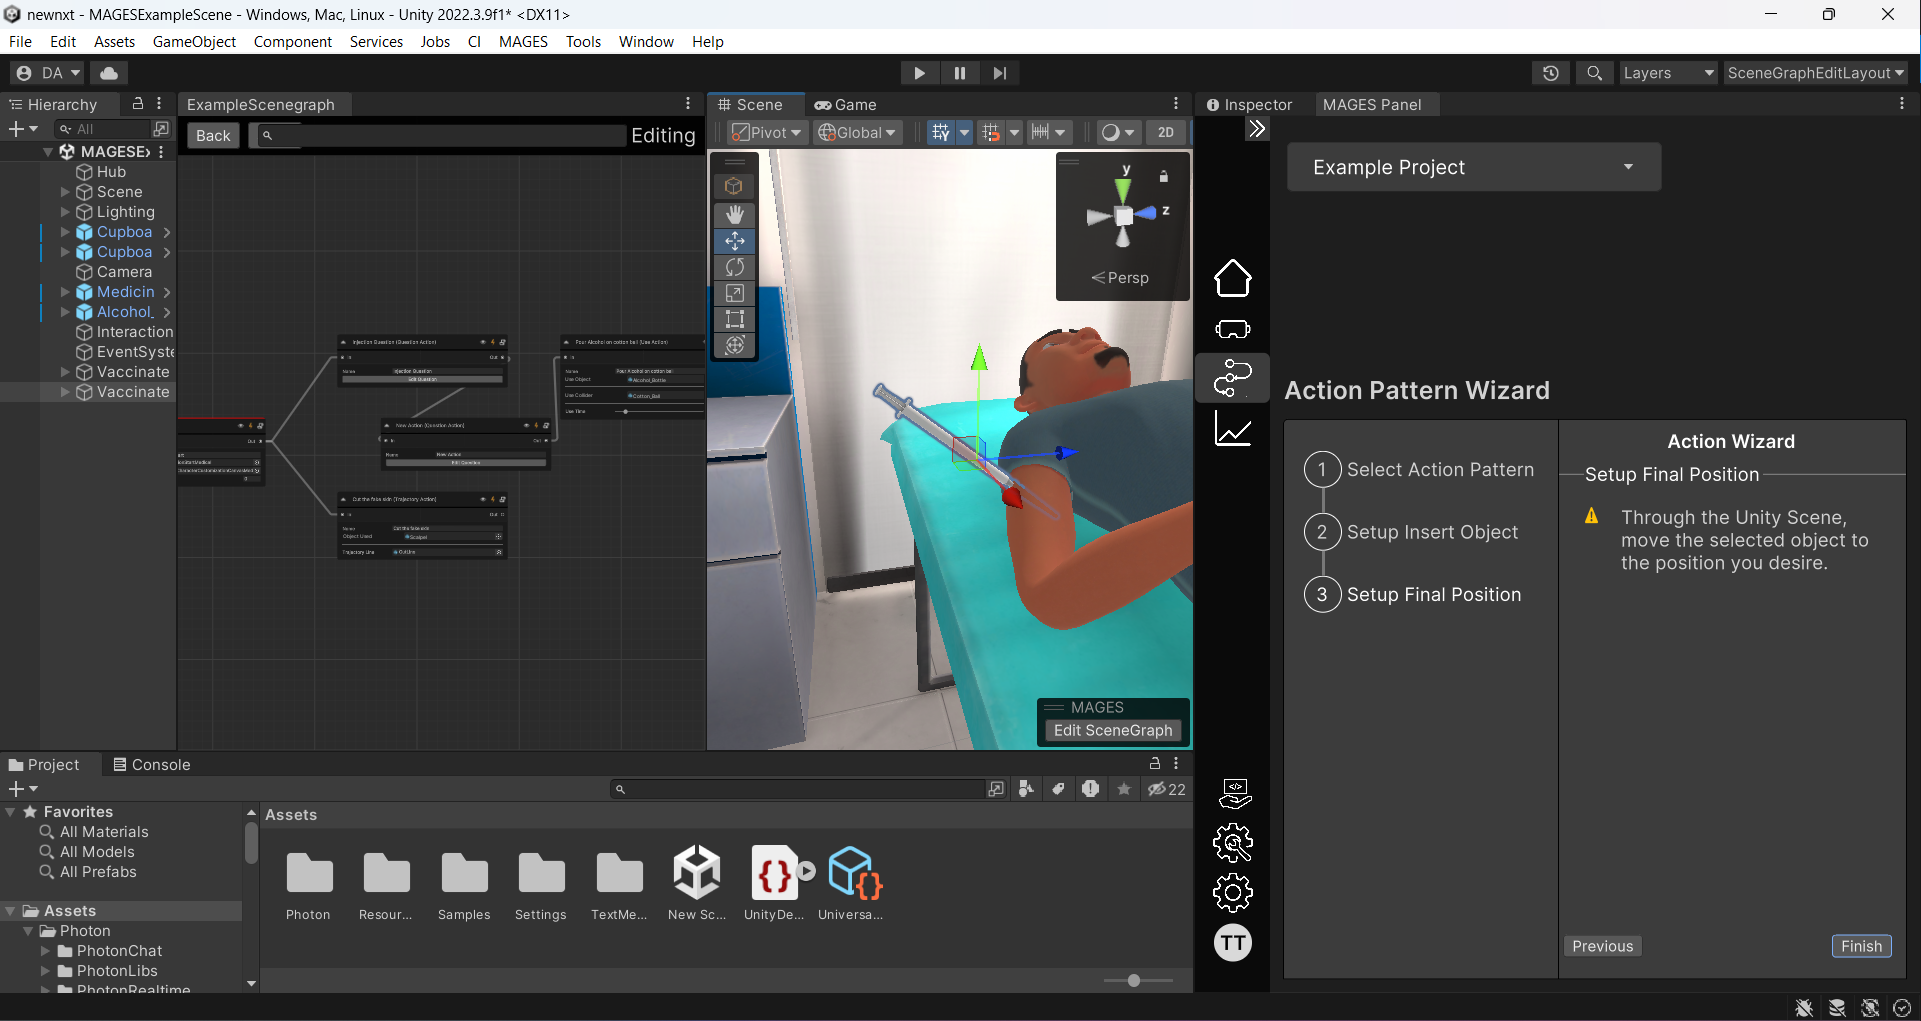Select the Rotate tool in Scene toolbar
1921x1021 pixels.
point(735,267)
